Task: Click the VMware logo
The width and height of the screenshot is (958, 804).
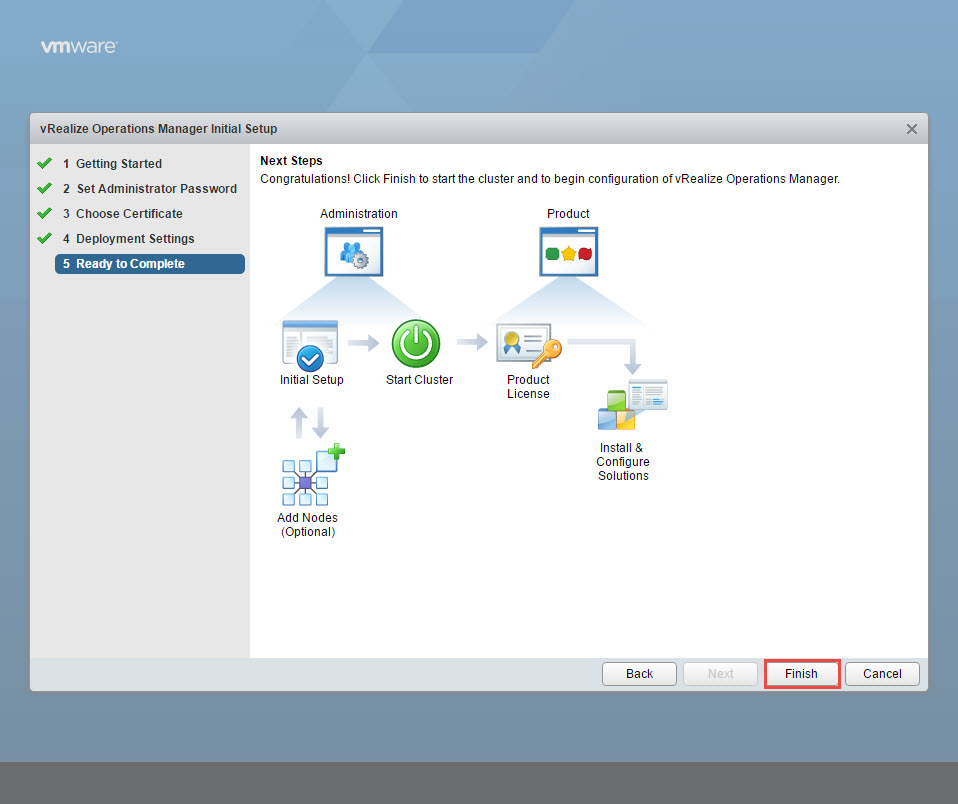Action: click(x=79, y=47)
